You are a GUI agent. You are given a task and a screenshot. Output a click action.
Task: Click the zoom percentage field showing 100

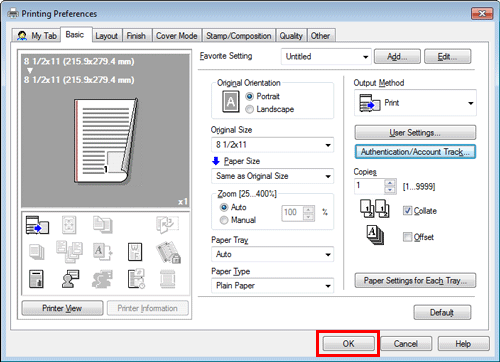tap(293, 213)
